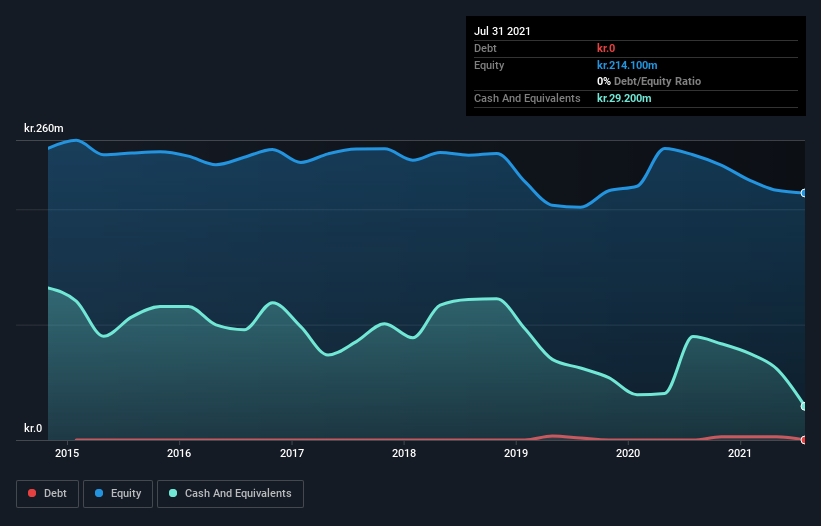Toggle Cash And Equivalents legend button
This screenshot has width=821, height=526.
pos(230,494)
